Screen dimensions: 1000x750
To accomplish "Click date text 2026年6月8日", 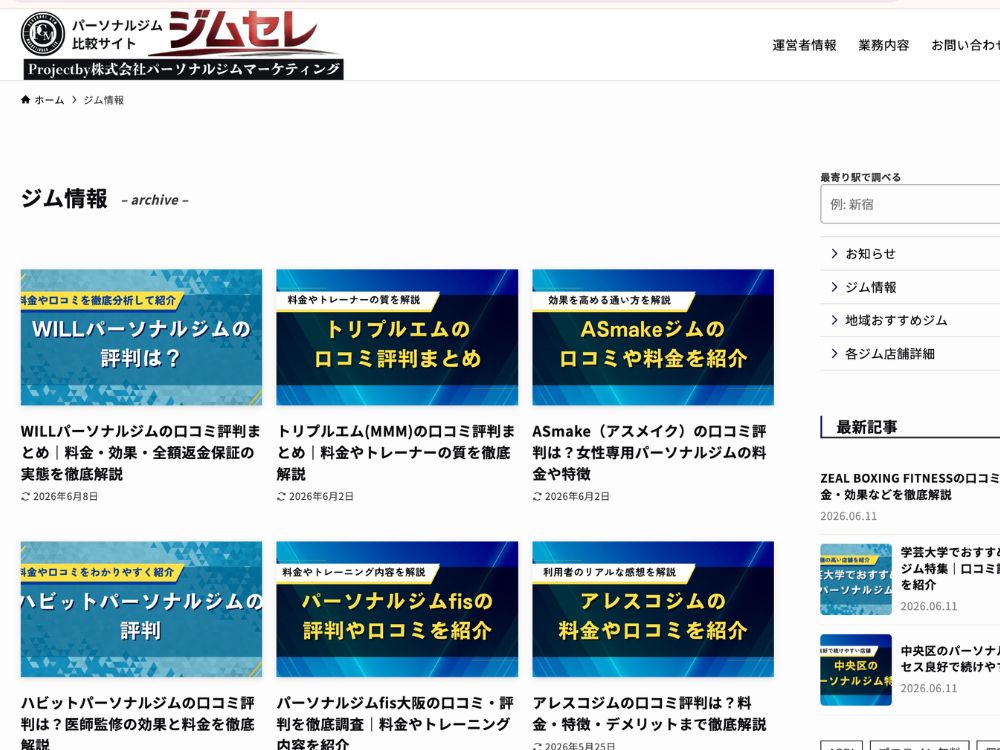I will (66, 496).
